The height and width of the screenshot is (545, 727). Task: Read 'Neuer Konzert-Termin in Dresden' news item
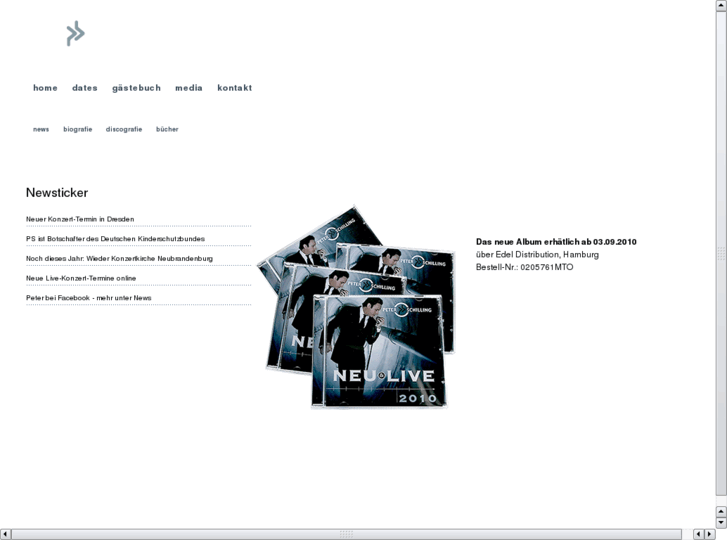[x=80, y=219]
